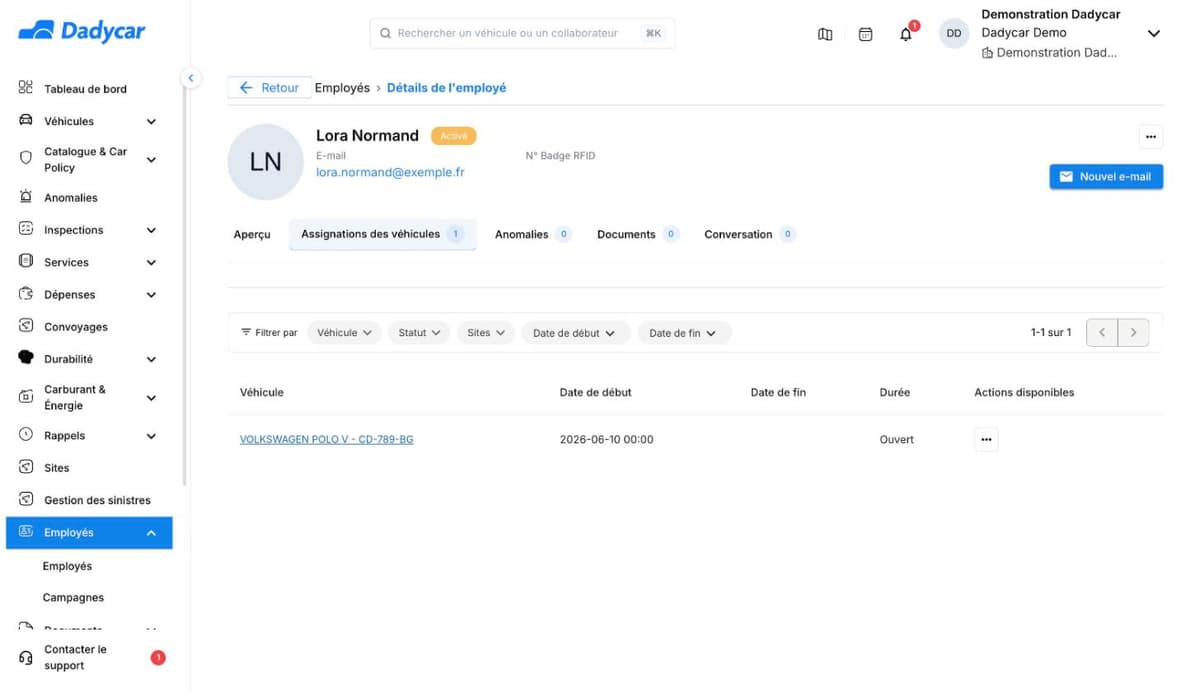
Task: Open the Sites filter dropdown
Action: [486, 333]
